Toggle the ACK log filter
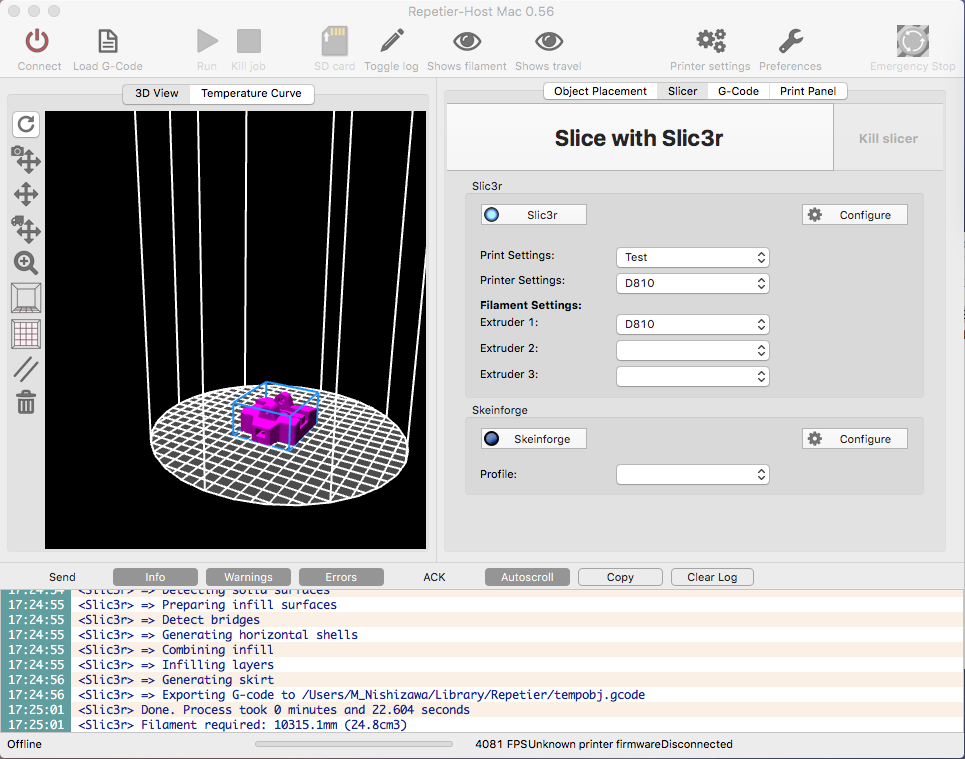Viewport: 965px width, 759px height. pos(434,577)
